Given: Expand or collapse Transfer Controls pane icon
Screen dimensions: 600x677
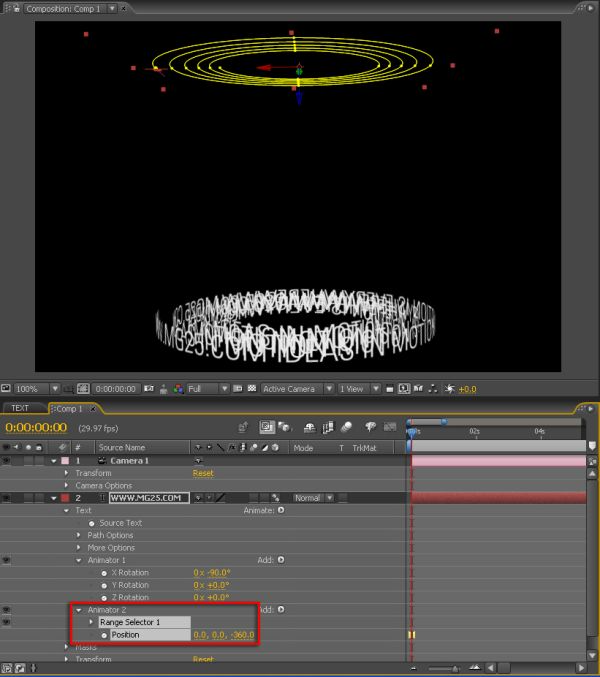Looking at the screenshot, I should tap(21, 669).
